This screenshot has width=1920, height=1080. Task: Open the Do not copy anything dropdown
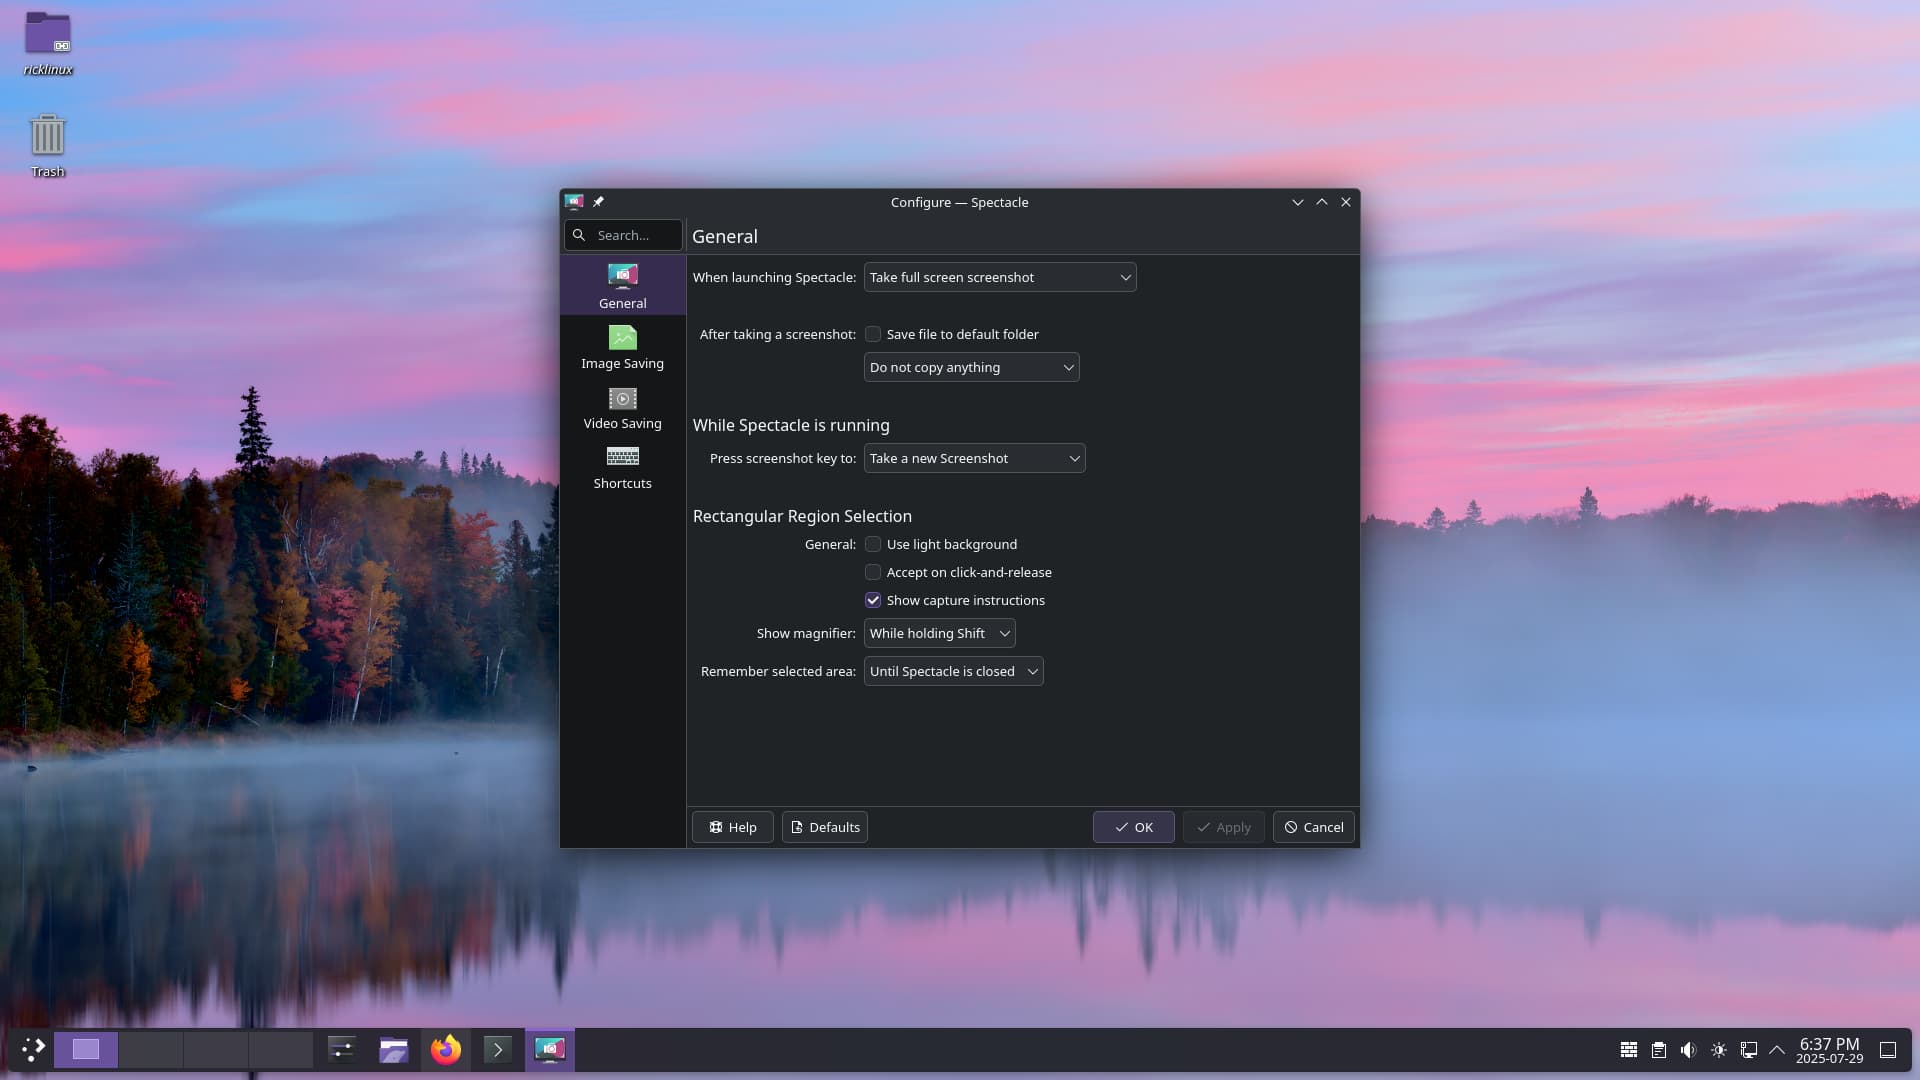(x=971, y=367)
